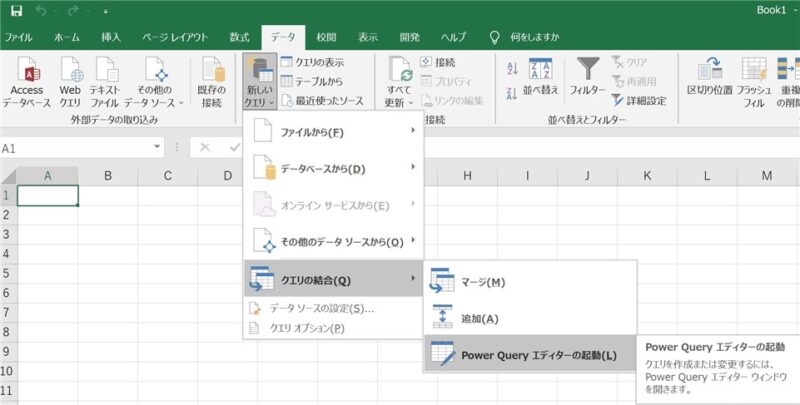Switch to the ページ レイアウト tab

pos(175,37)
